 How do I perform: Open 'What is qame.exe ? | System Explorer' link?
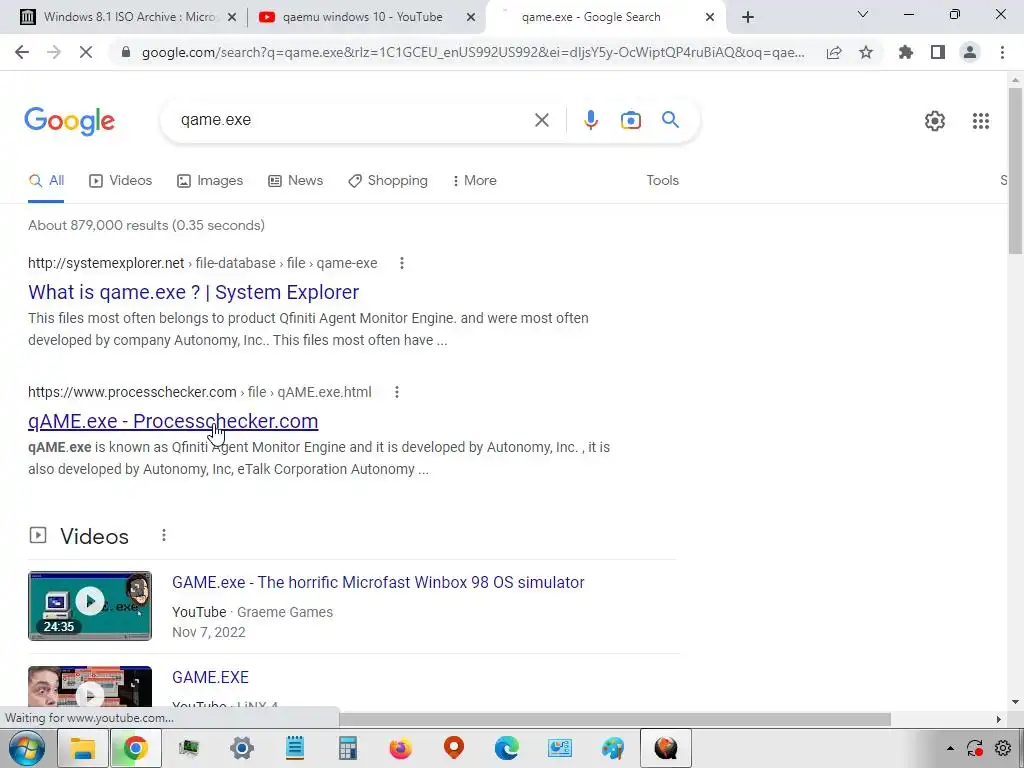coord(193,292)
